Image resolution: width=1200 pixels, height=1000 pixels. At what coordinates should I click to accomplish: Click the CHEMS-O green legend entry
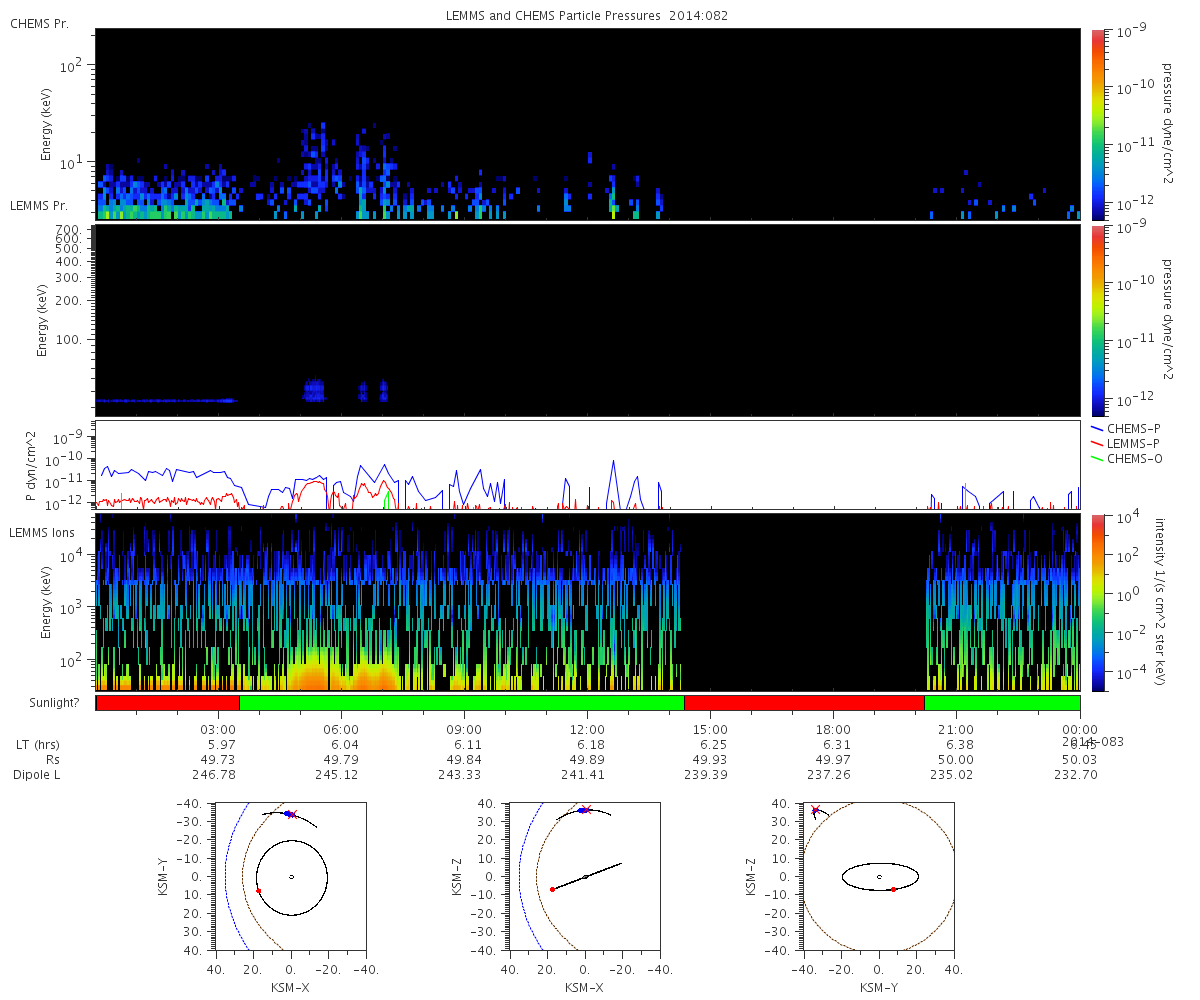1126,458
